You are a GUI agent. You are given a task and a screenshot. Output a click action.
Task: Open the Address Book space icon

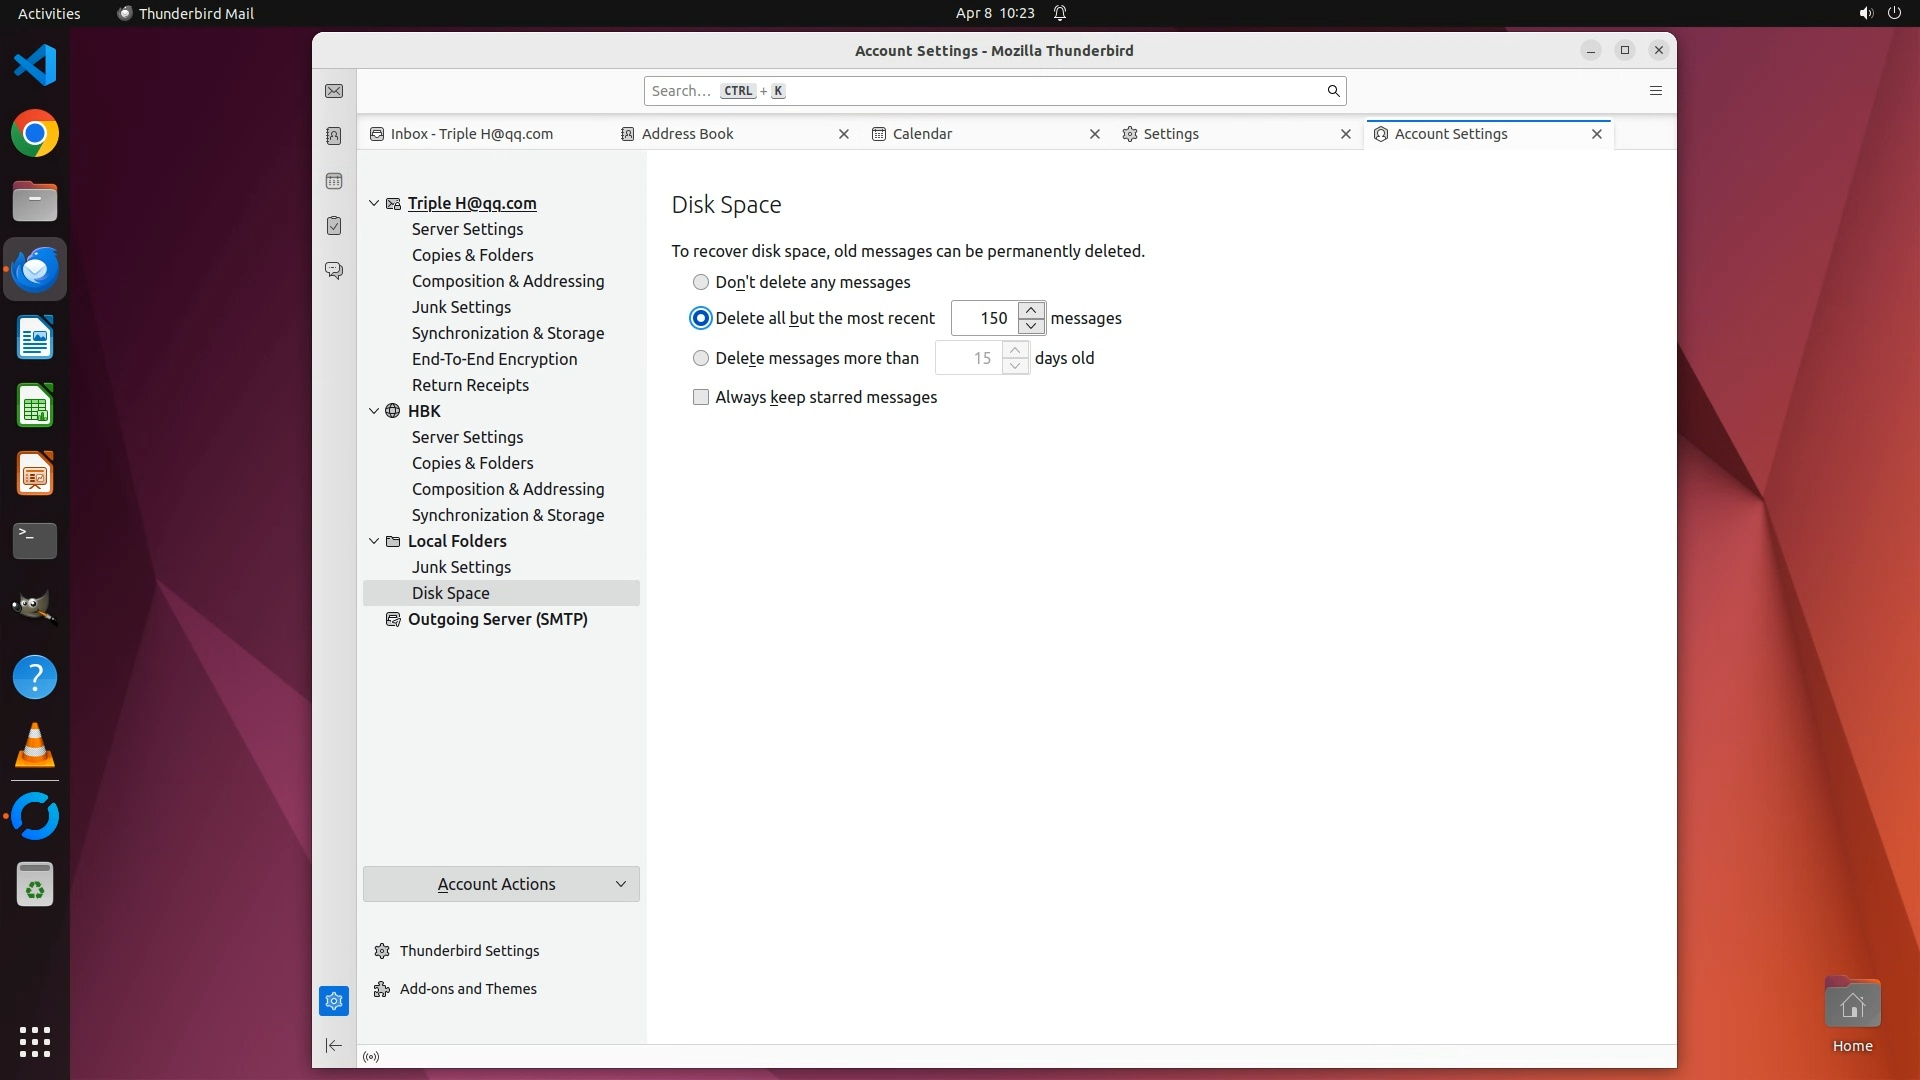coord(334,136)
